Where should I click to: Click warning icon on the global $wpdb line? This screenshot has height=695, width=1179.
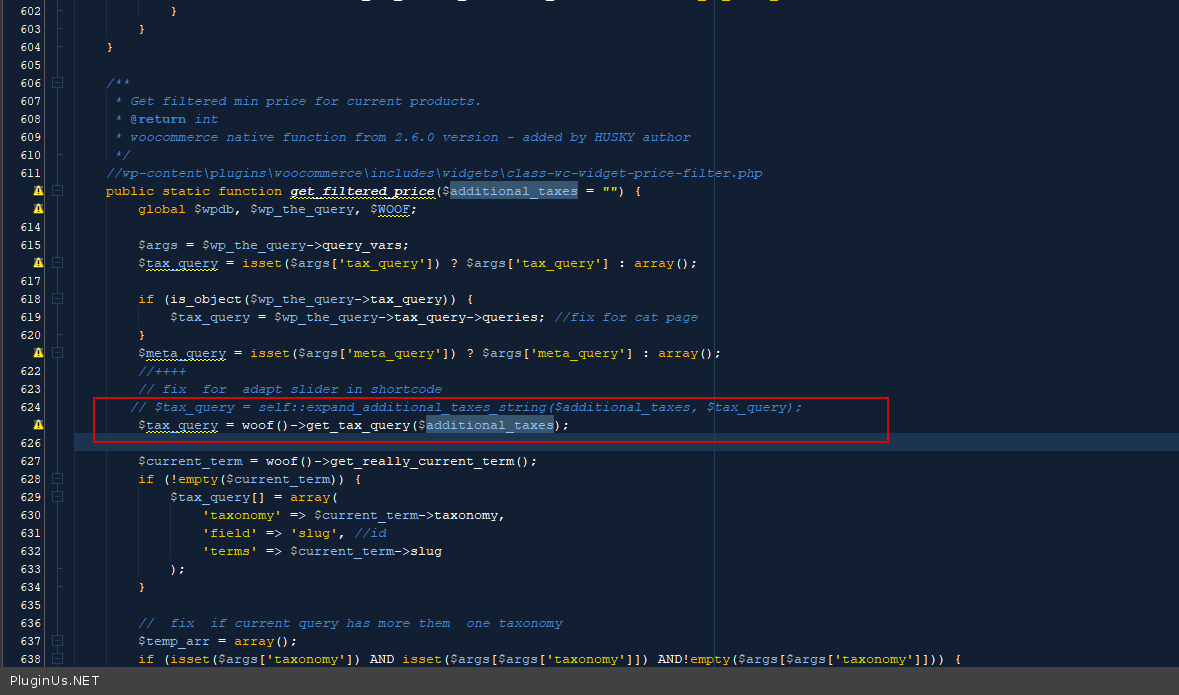tap(38, 209)
